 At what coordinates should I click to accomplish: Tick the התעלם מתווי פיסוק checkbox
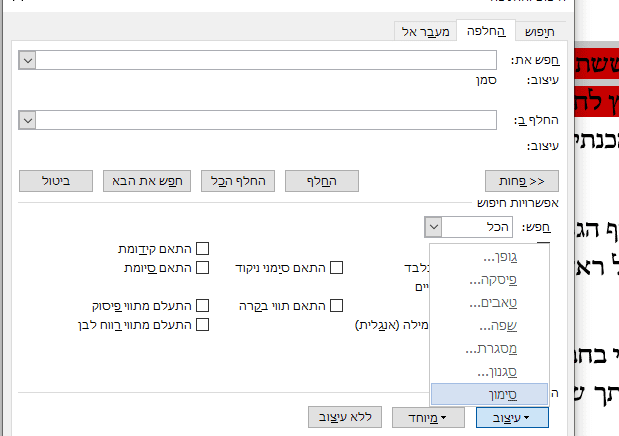(x=202, y=305)
